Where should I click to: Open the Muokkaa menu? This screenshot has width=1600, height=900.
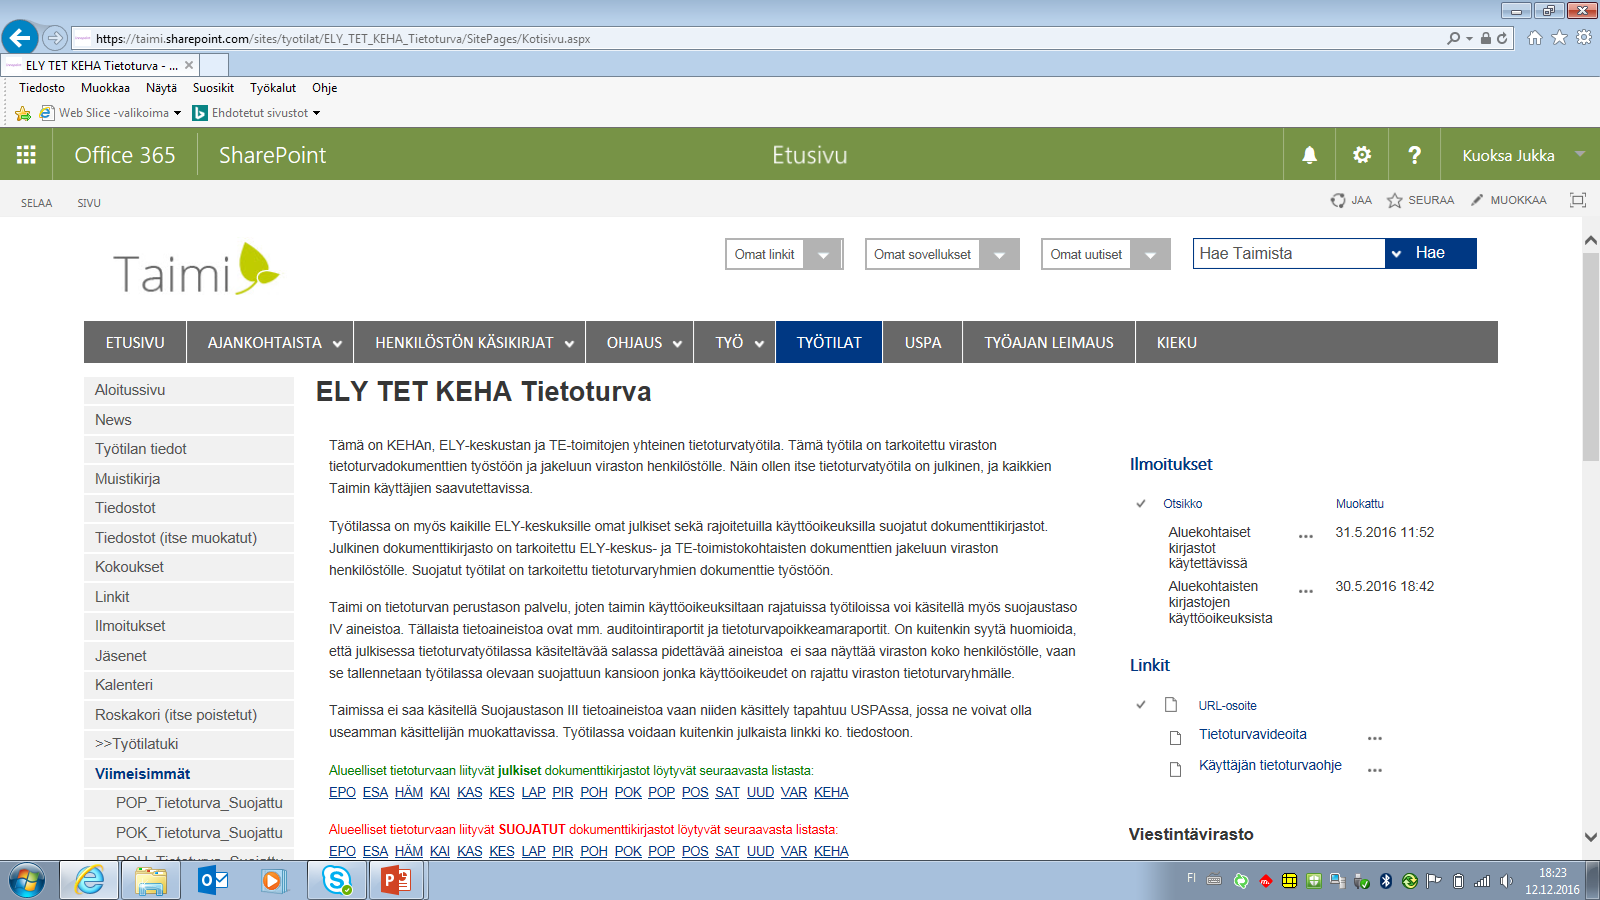[105, 88]
